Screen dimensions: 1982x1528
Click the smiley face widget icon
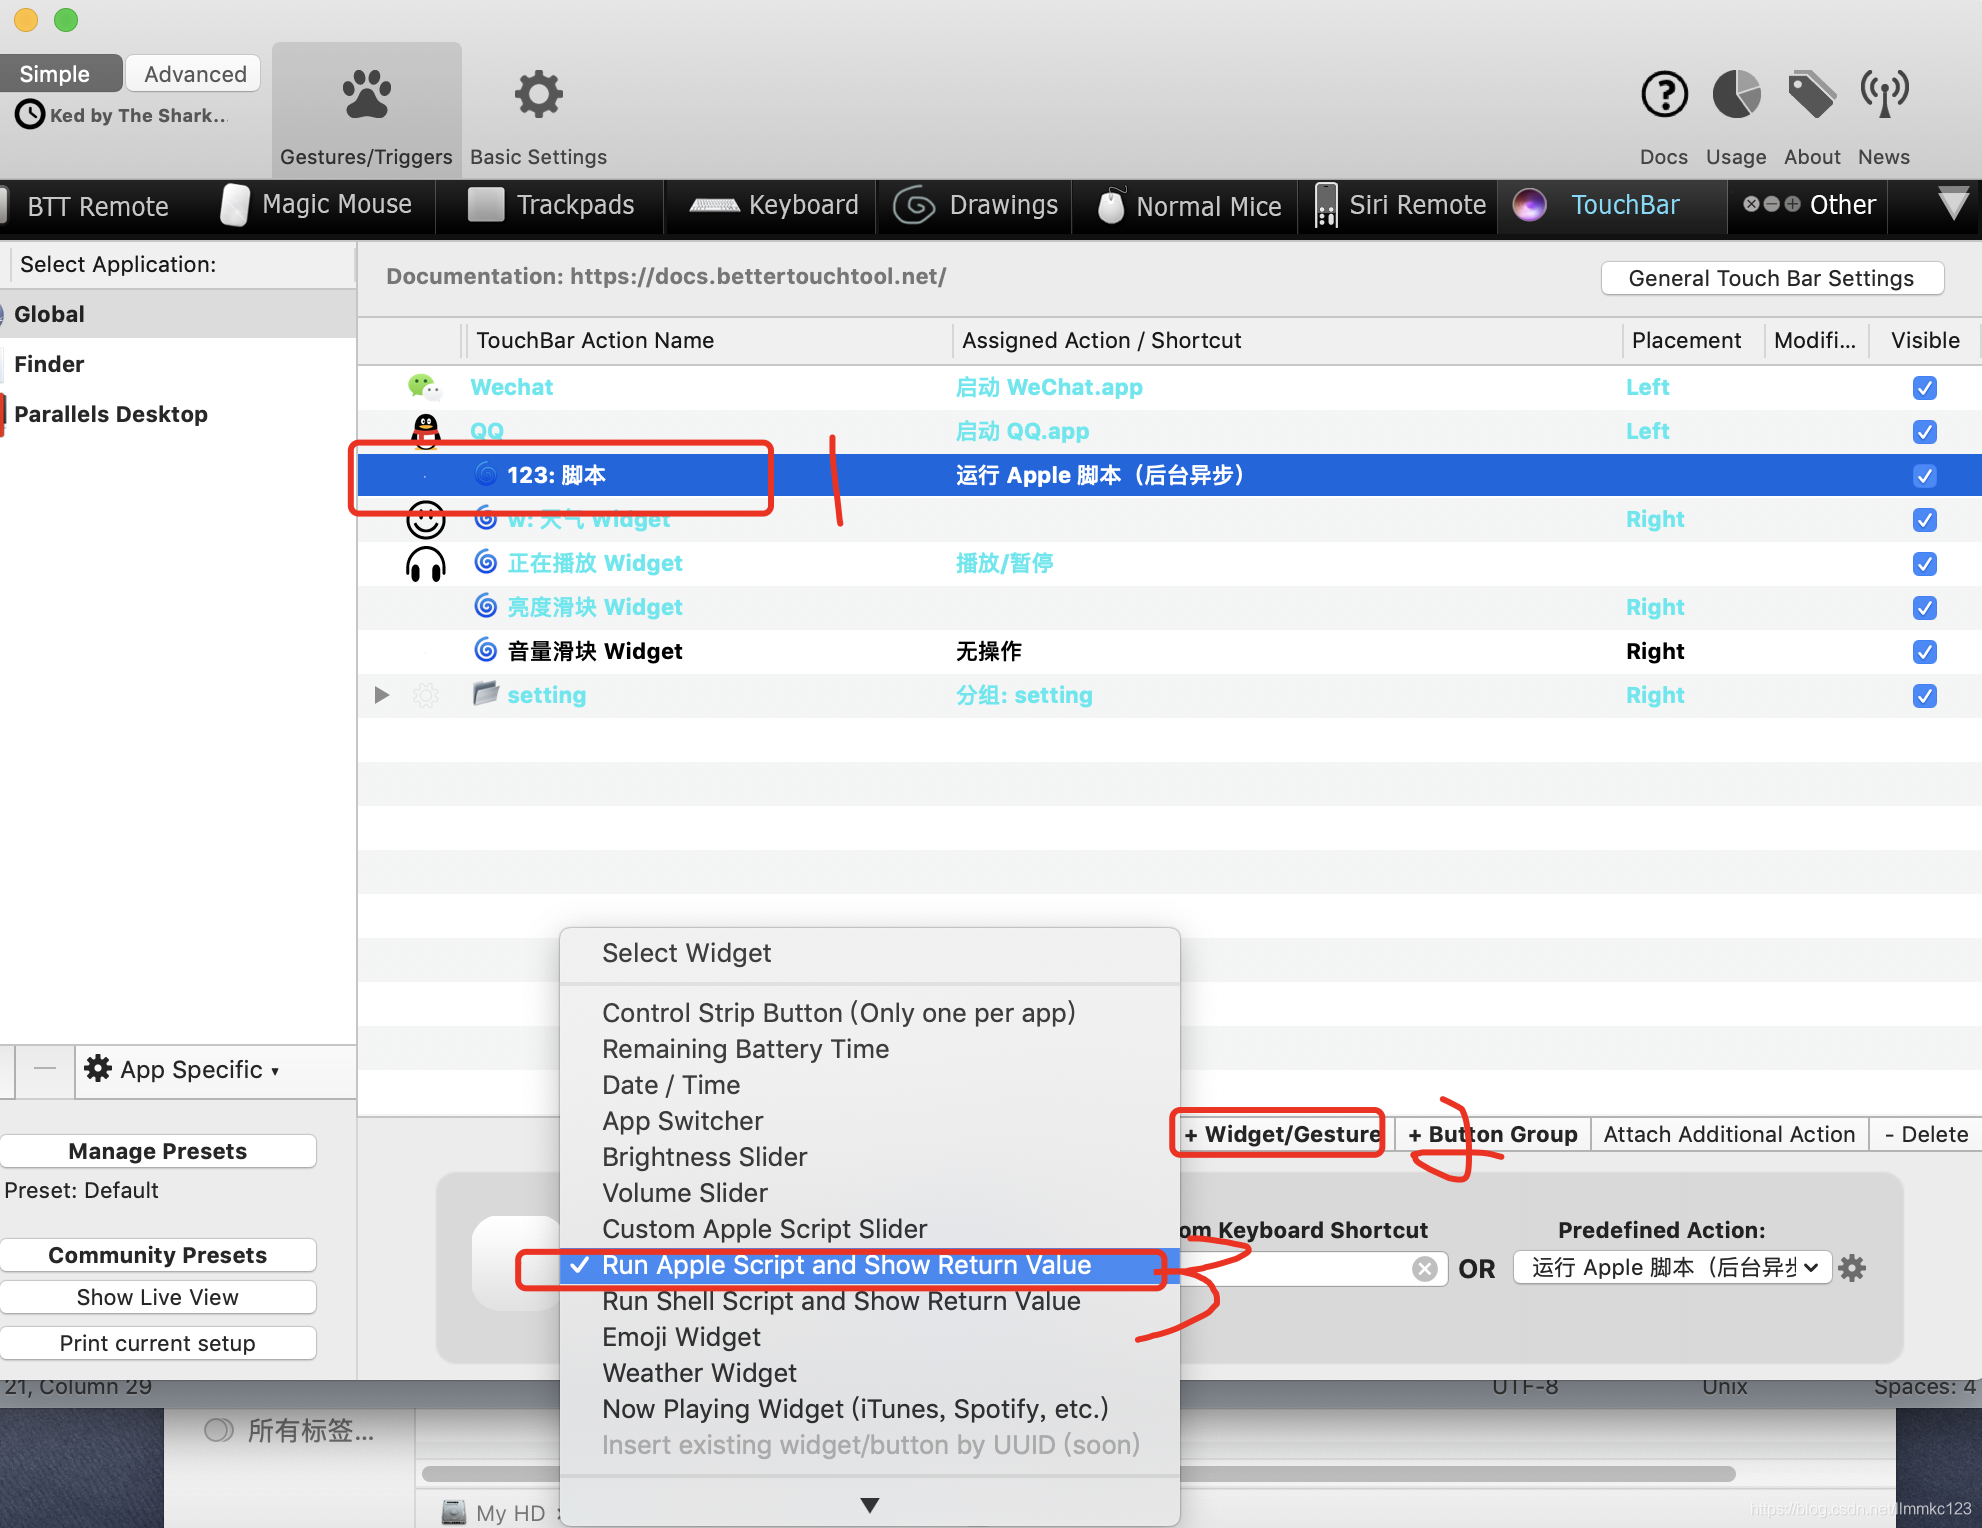pos(426,519)
